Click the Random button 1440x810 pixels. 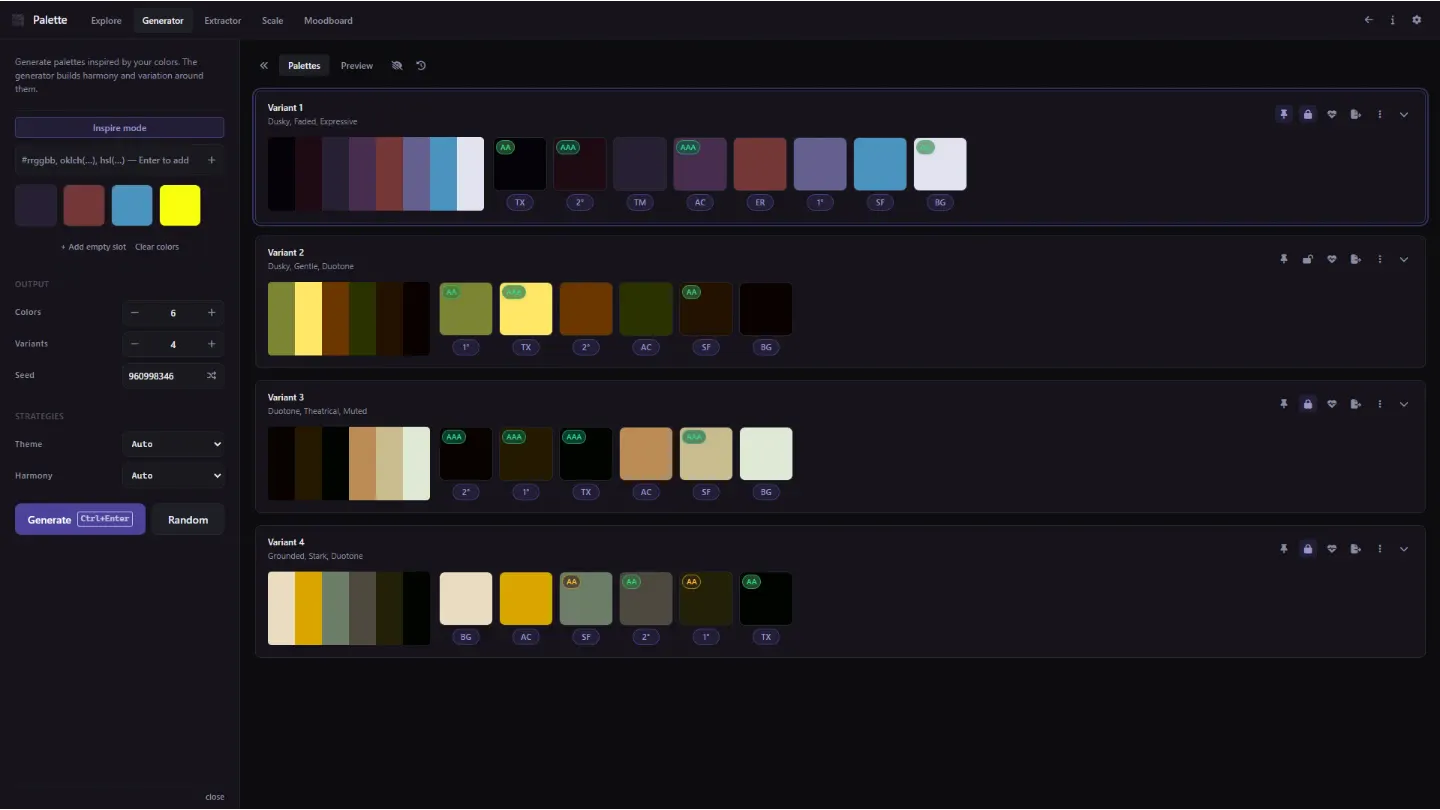(x=188, y=519)
